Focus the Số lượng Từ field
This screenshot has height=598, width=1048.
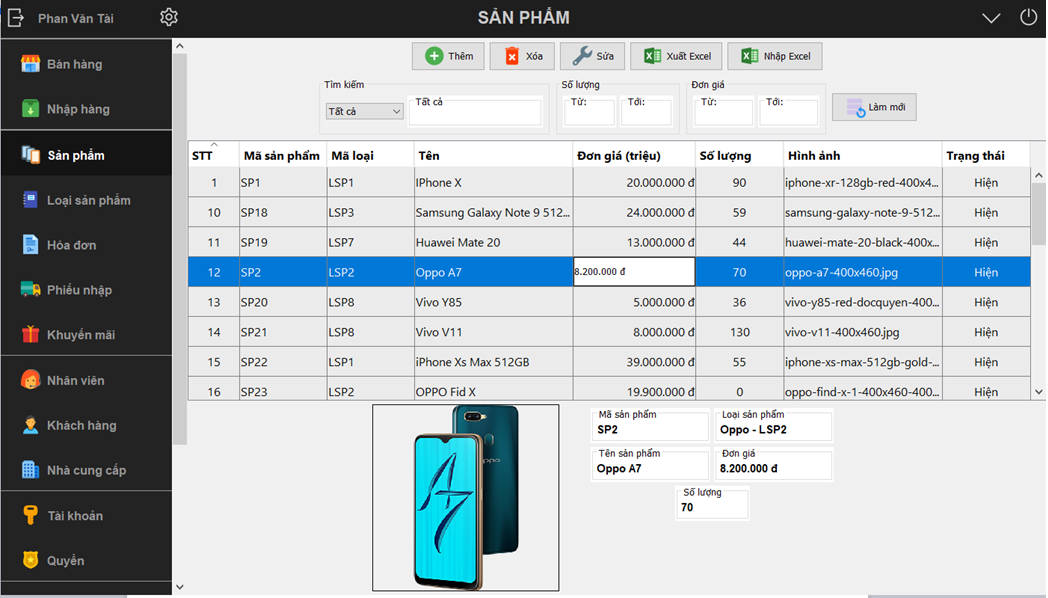(590, 111)
